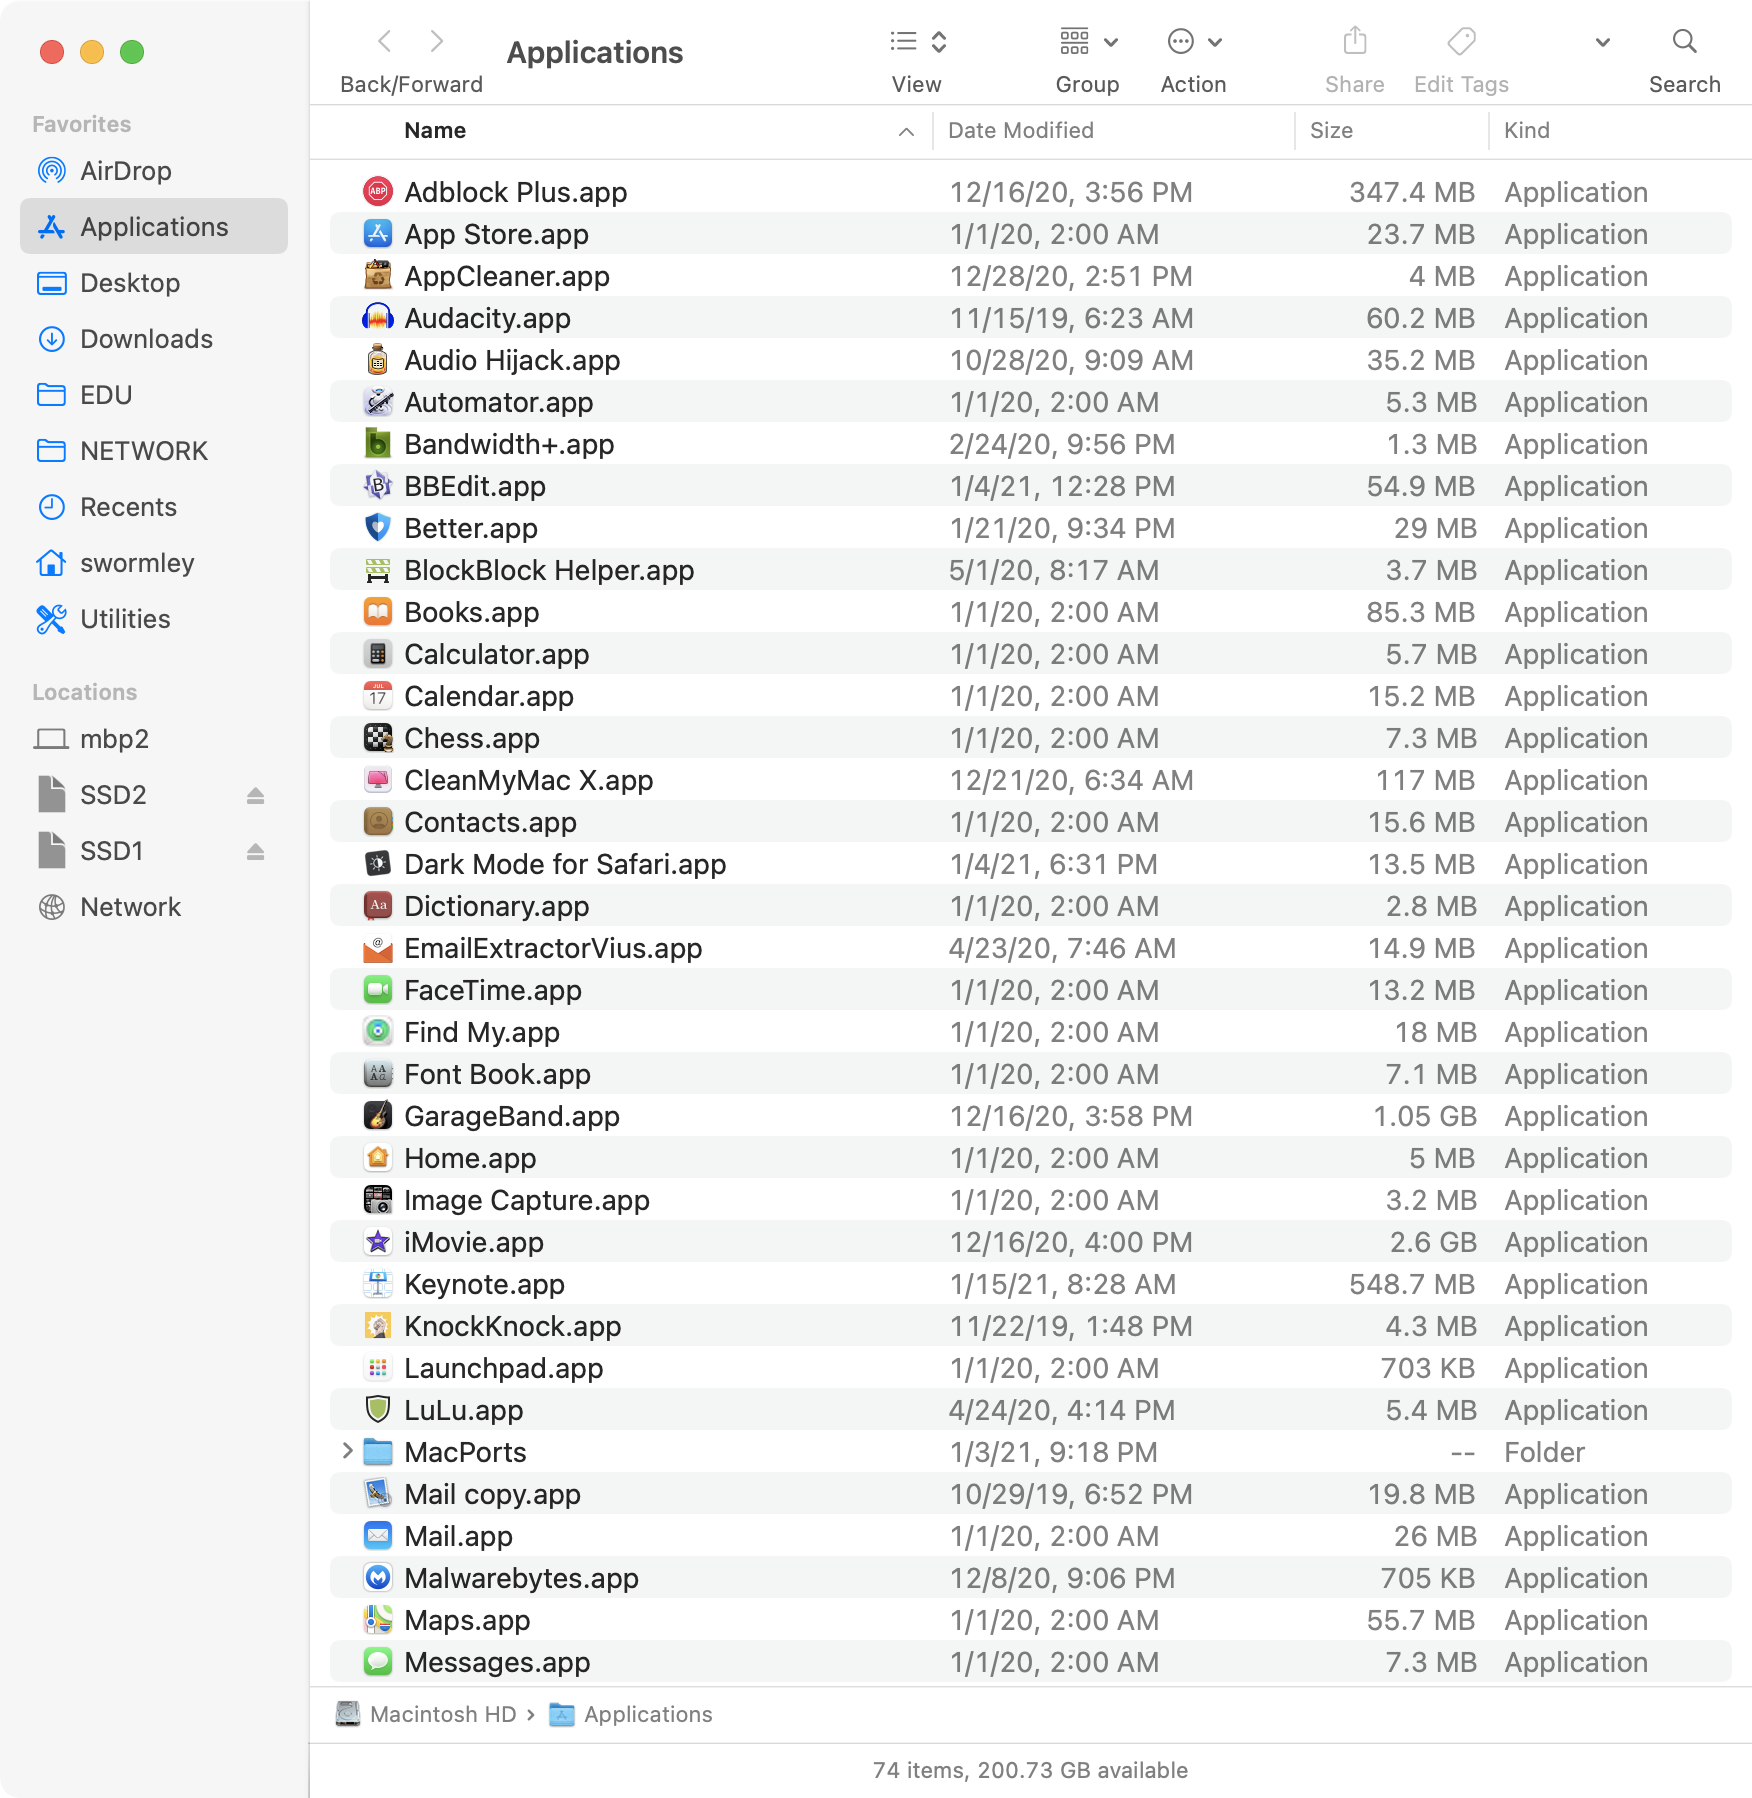
Task: Click the Home app icon
Action: click(x=377, y=1157)
